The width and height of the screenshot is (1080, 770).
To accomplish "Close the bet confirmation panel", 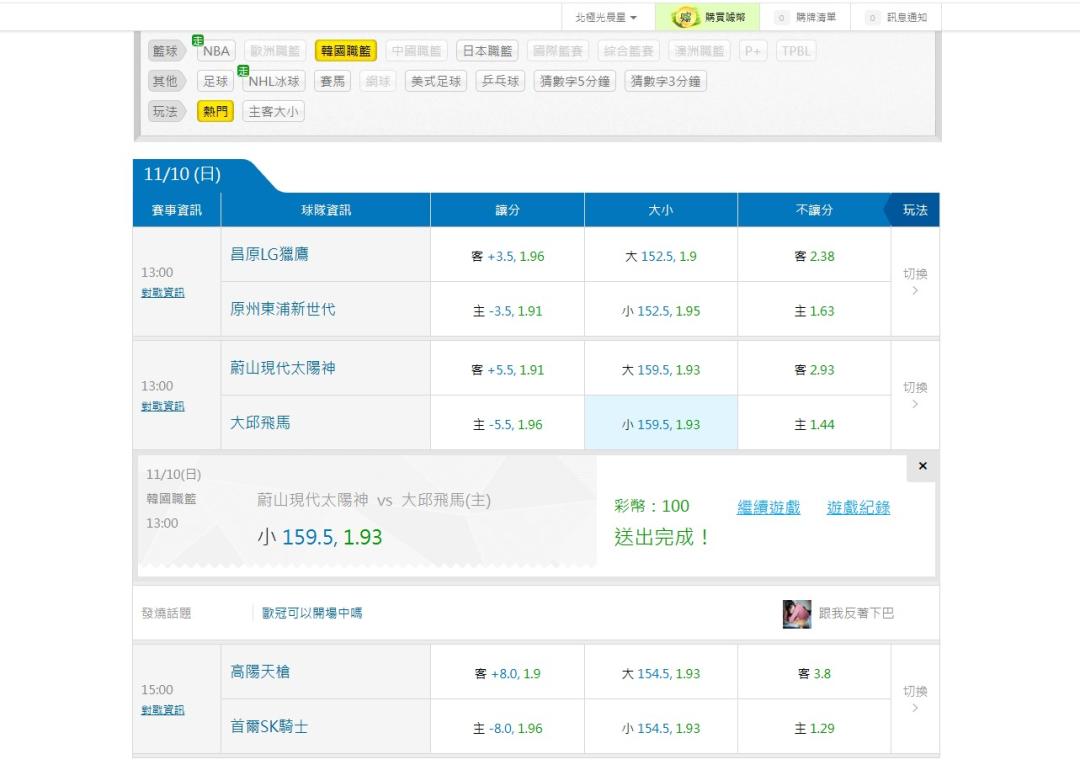I will (922, 466).
